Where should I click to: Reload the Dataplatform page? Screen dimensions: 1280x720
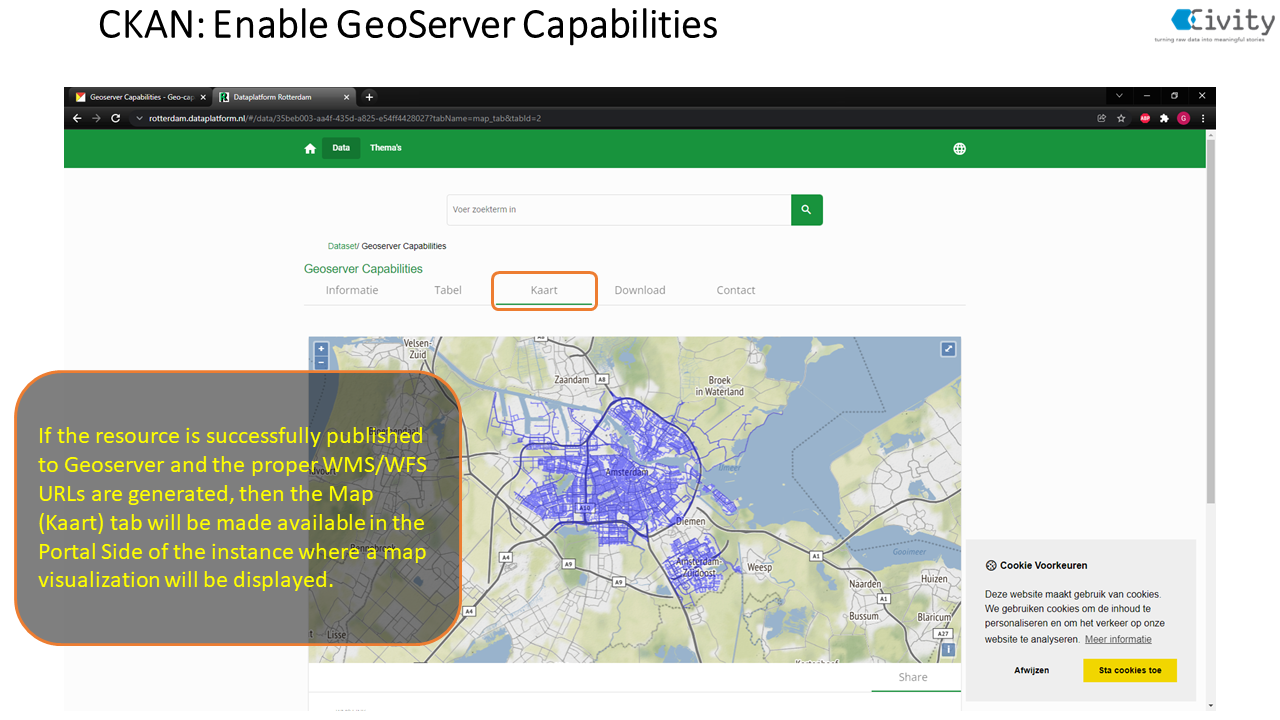click(x=115, y=118)
